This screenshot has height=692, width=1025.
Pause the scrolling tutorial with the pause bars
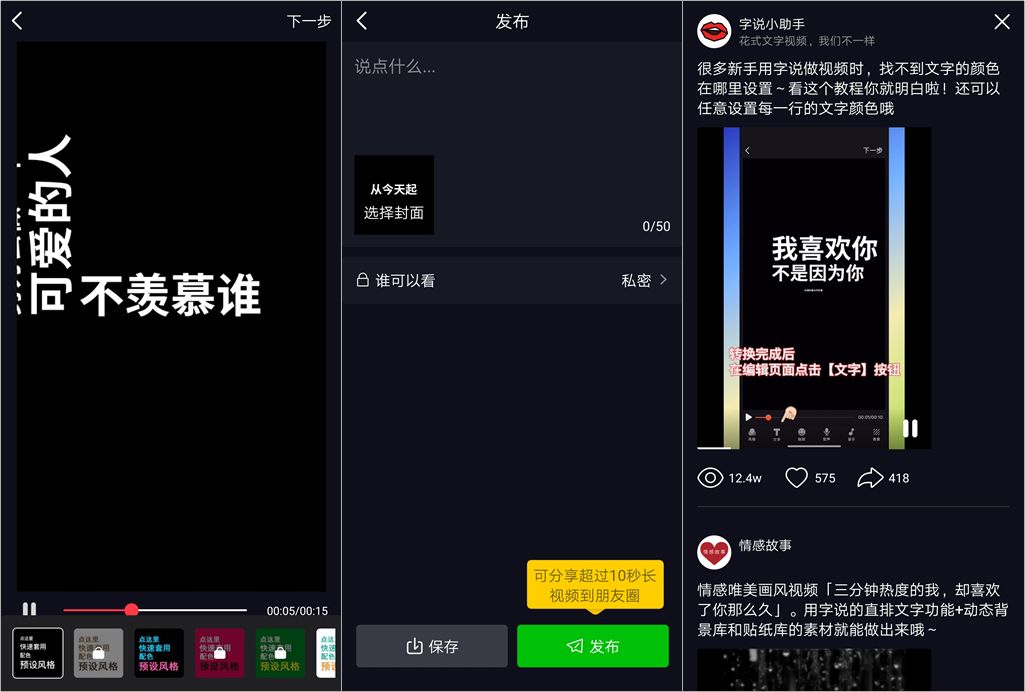(910, 428)
